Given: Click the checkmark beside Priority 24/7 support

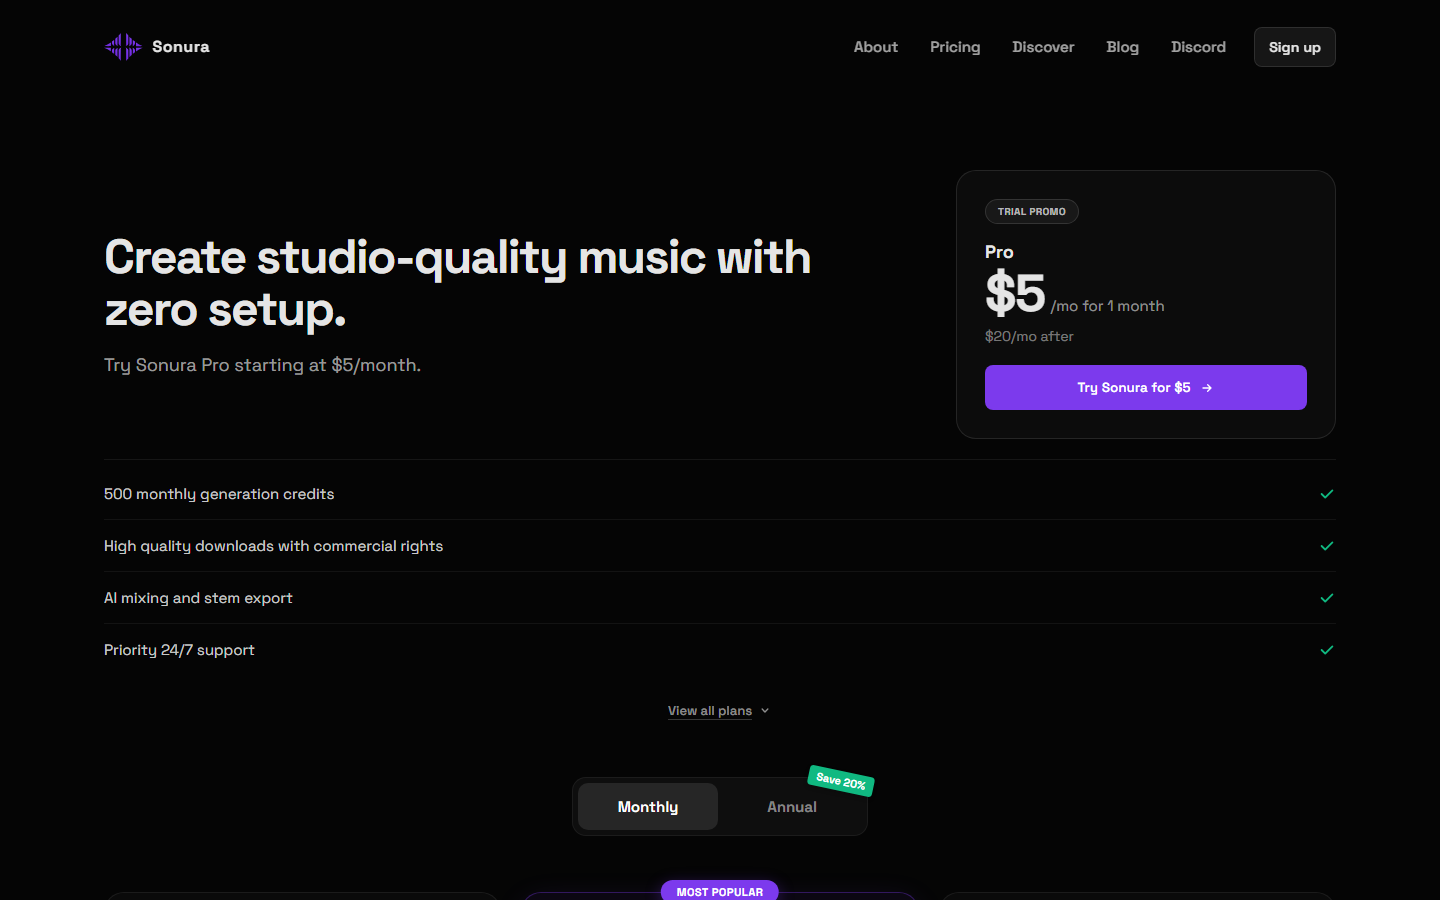Looking at the screenshot, I should click(1327, 650).
